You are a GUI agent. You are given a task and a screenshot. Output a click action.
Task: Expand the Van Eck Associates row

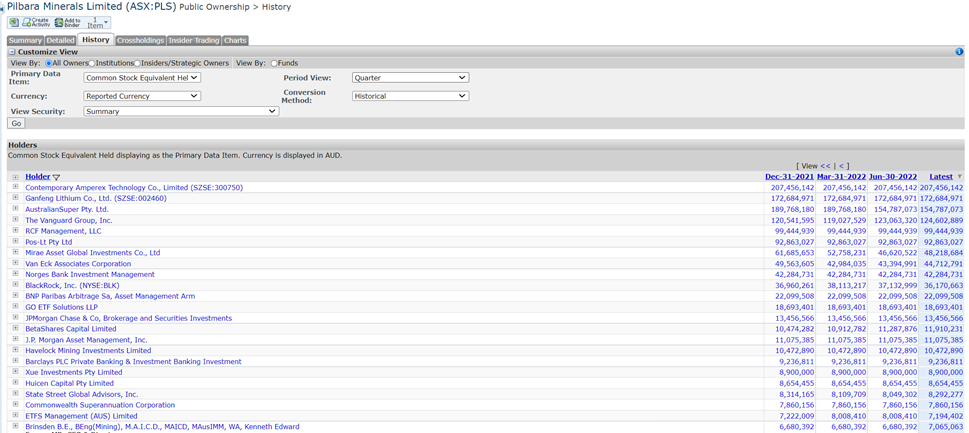tap(15, 263)
